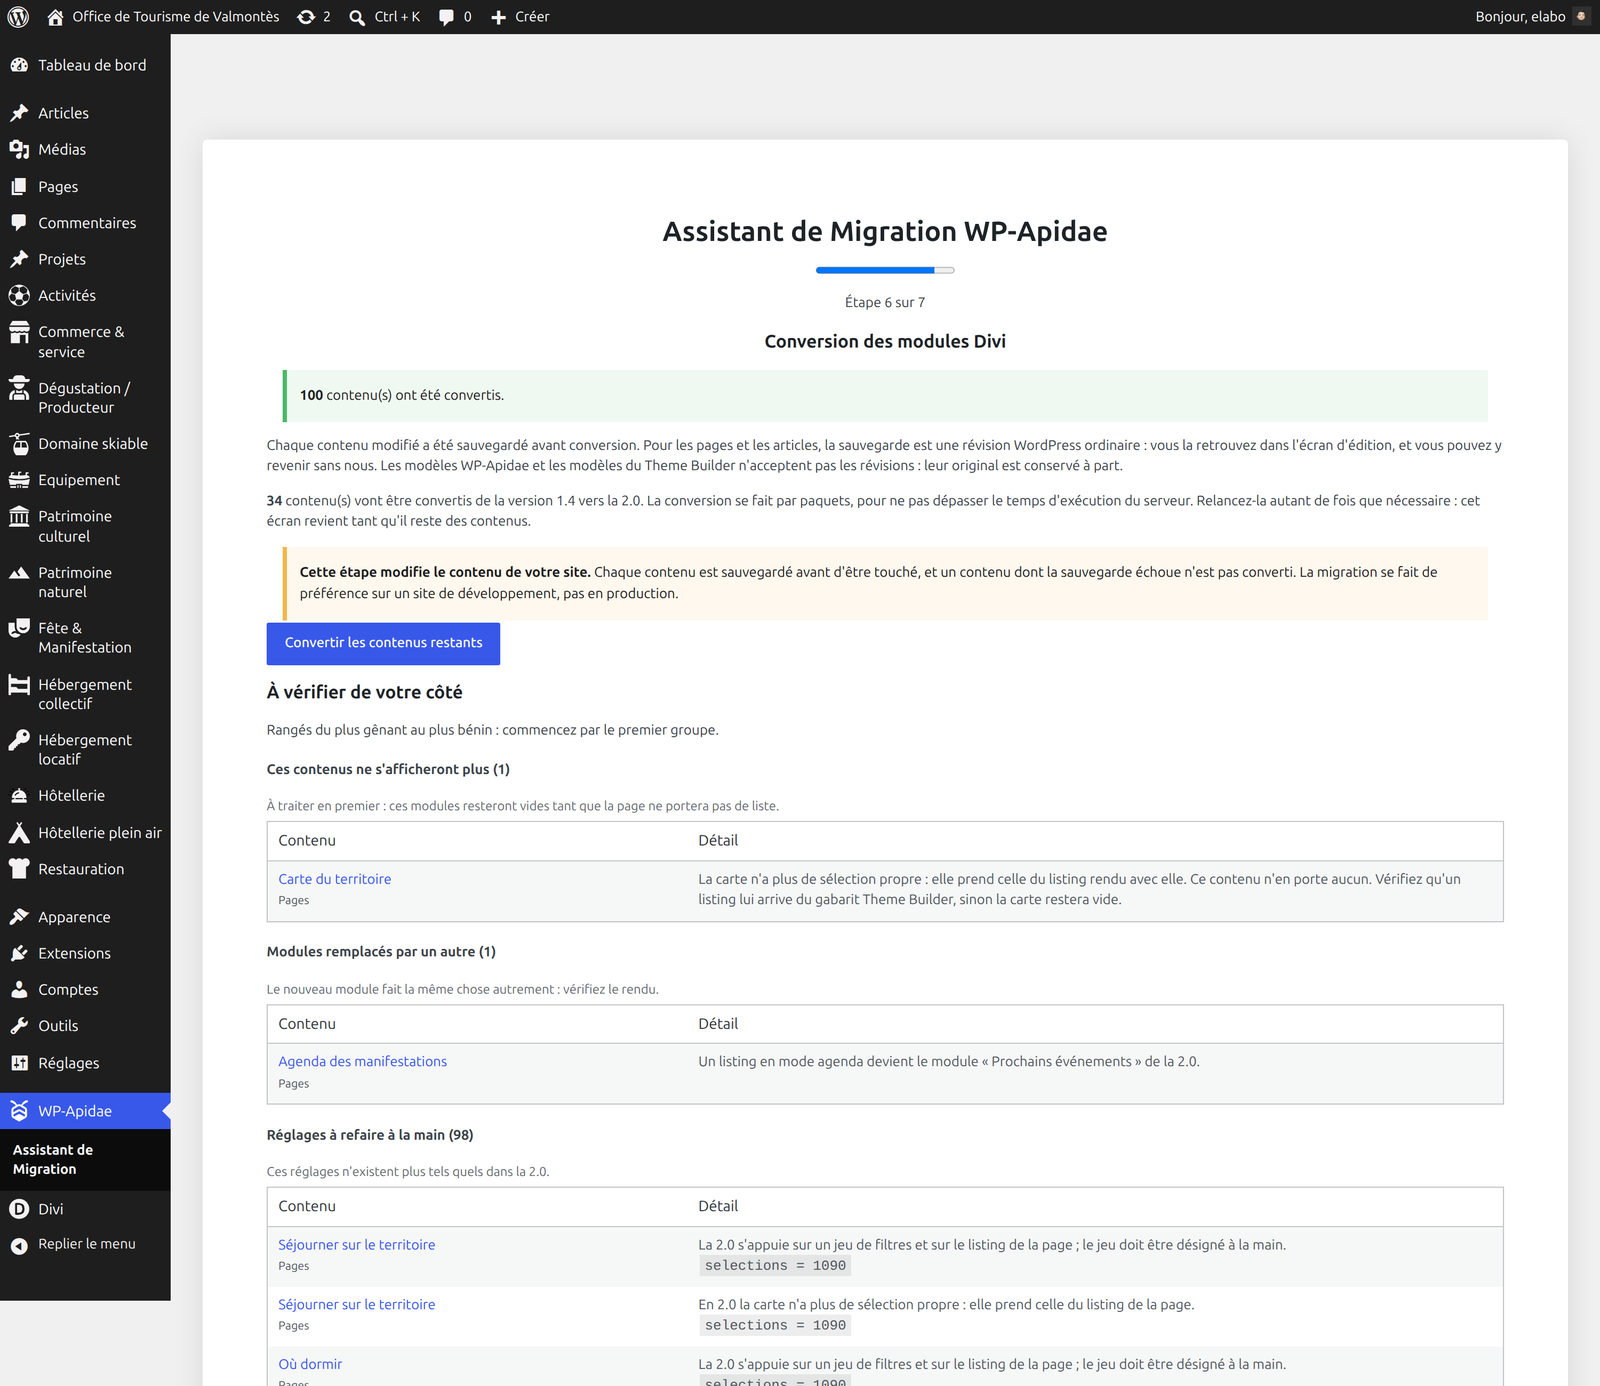The image size is (1600, 1386).
Task: Click the Projets pin icon
Action: [x=19, y=259]
